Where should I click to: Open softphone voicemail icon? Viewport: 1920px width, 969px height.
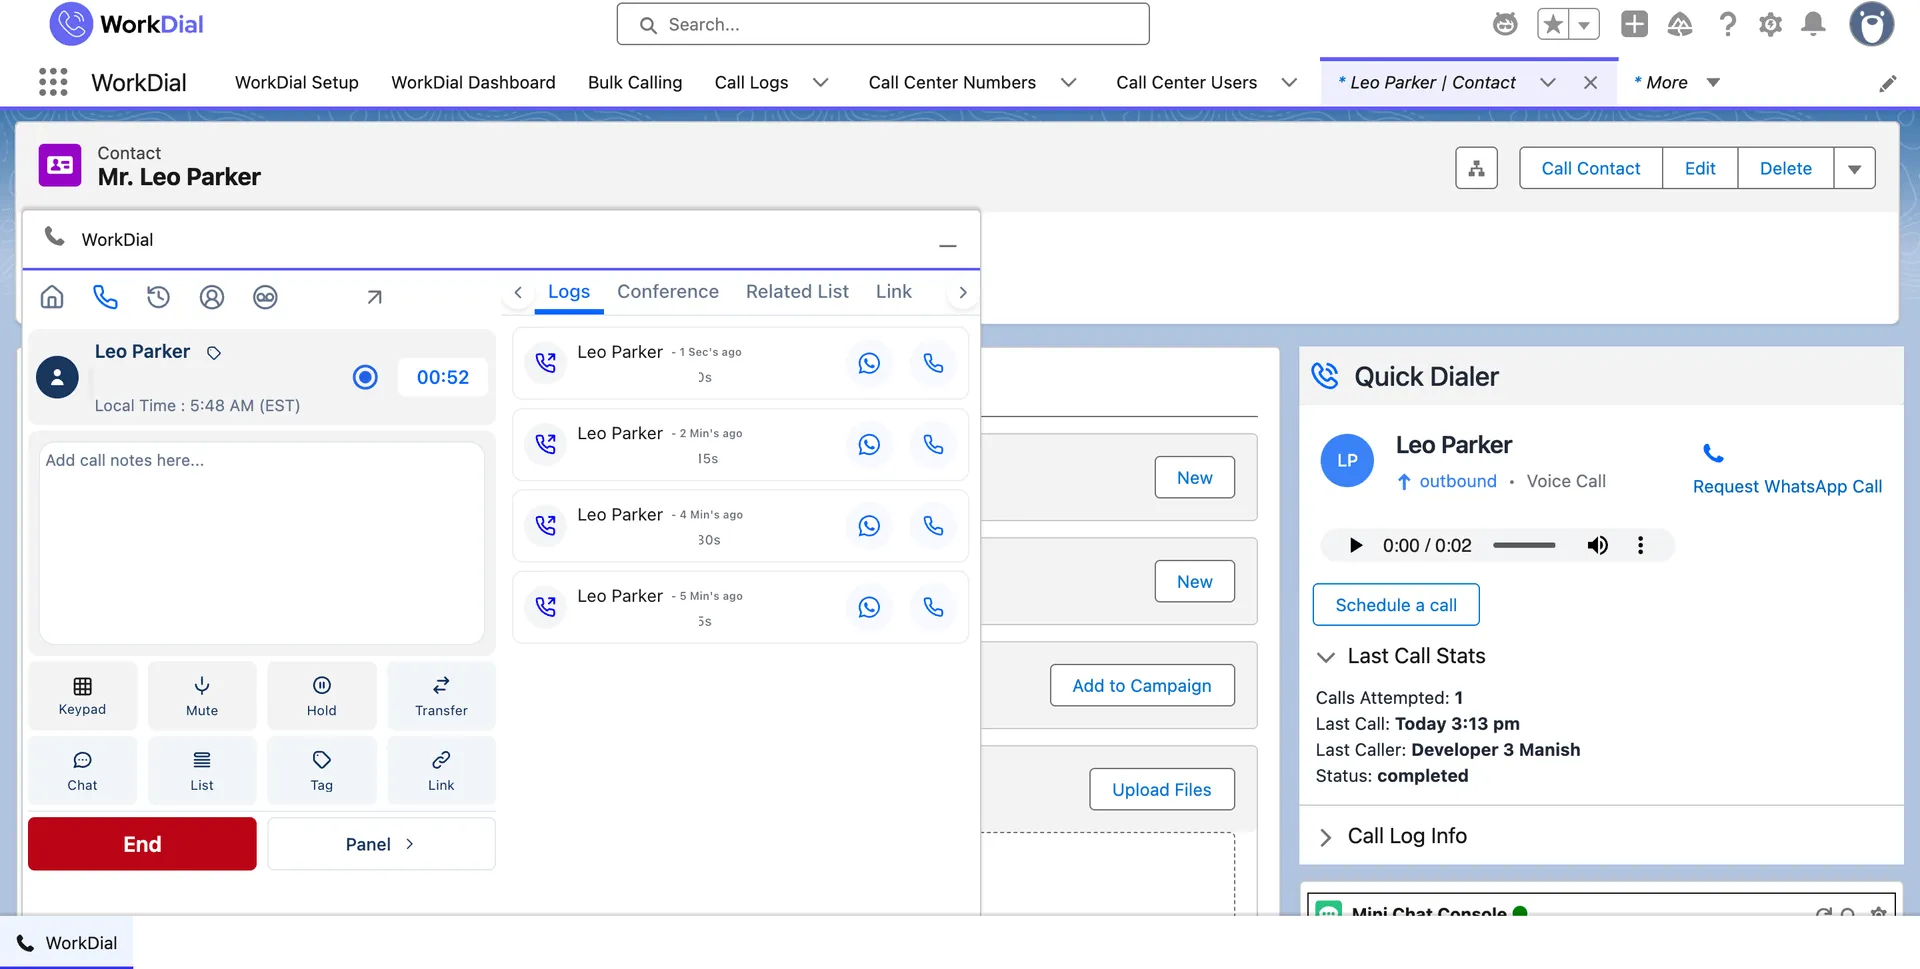tap(265, 297)
